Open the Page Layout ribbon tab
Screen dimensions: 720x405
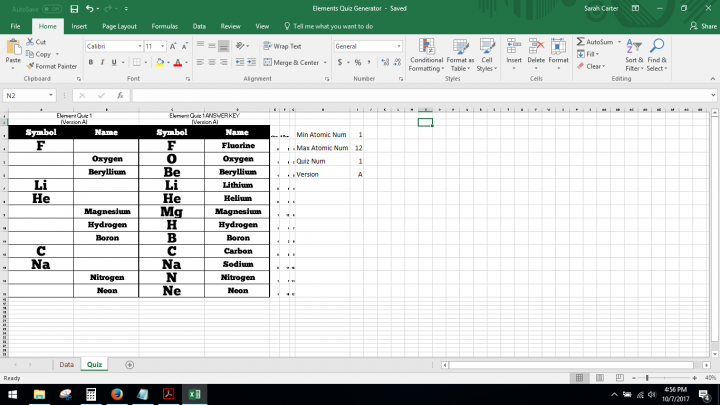coord(119,26)
